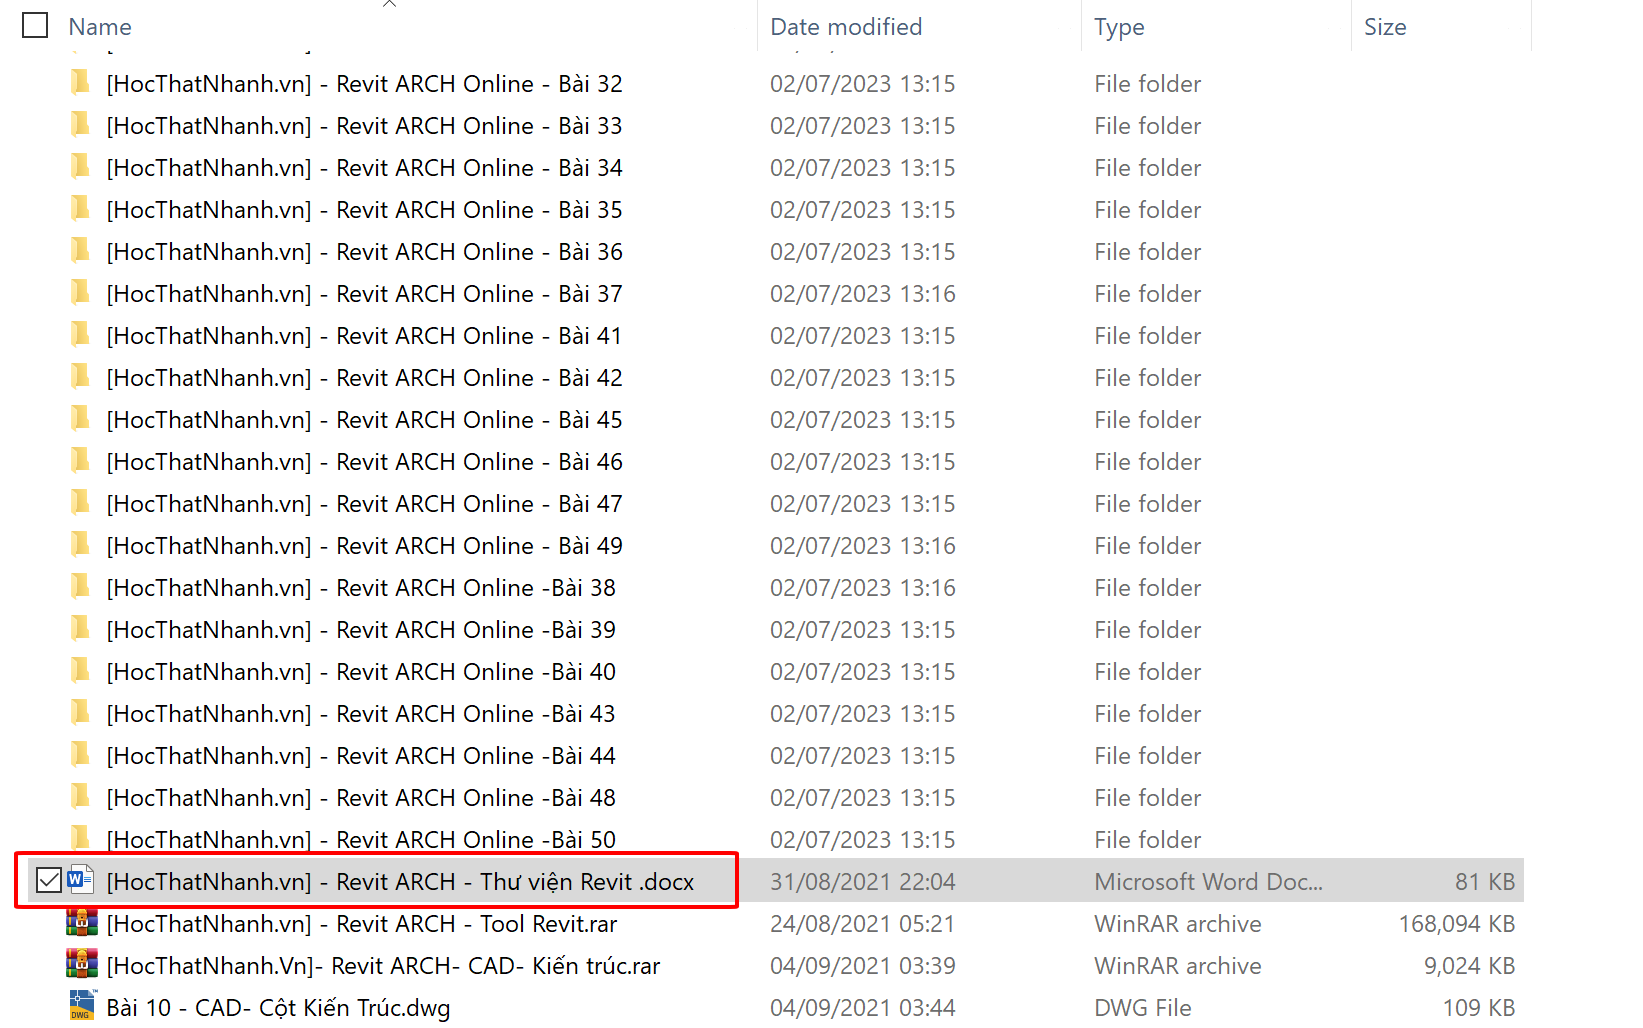
Task: Click the folder icon of Bài 42
Action: click(81, 376)
